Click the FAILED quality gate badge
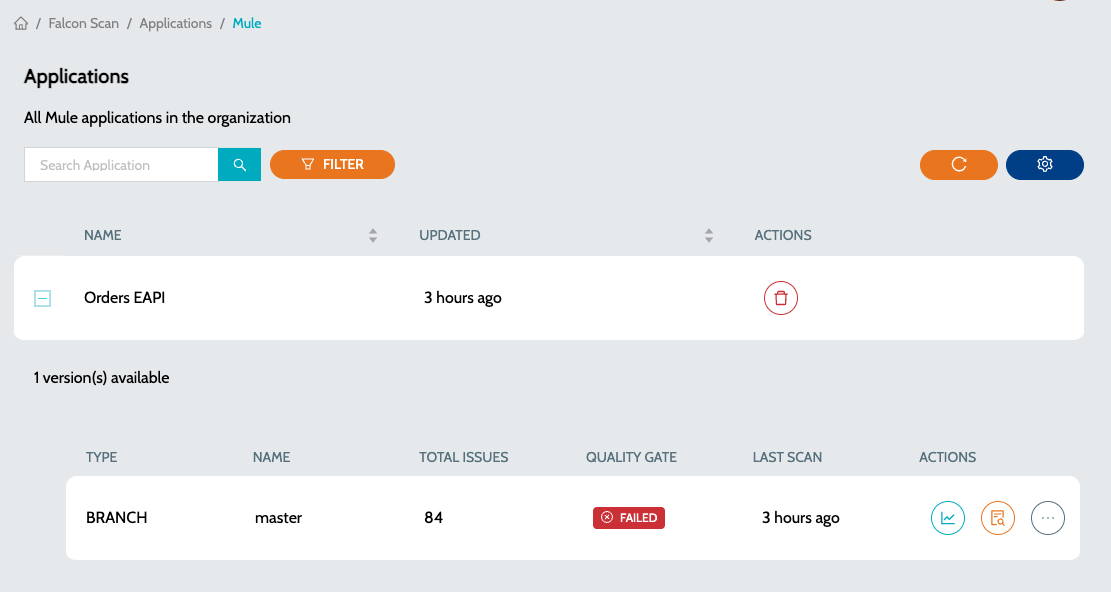The image size is (1111, 592). (628, 518)
